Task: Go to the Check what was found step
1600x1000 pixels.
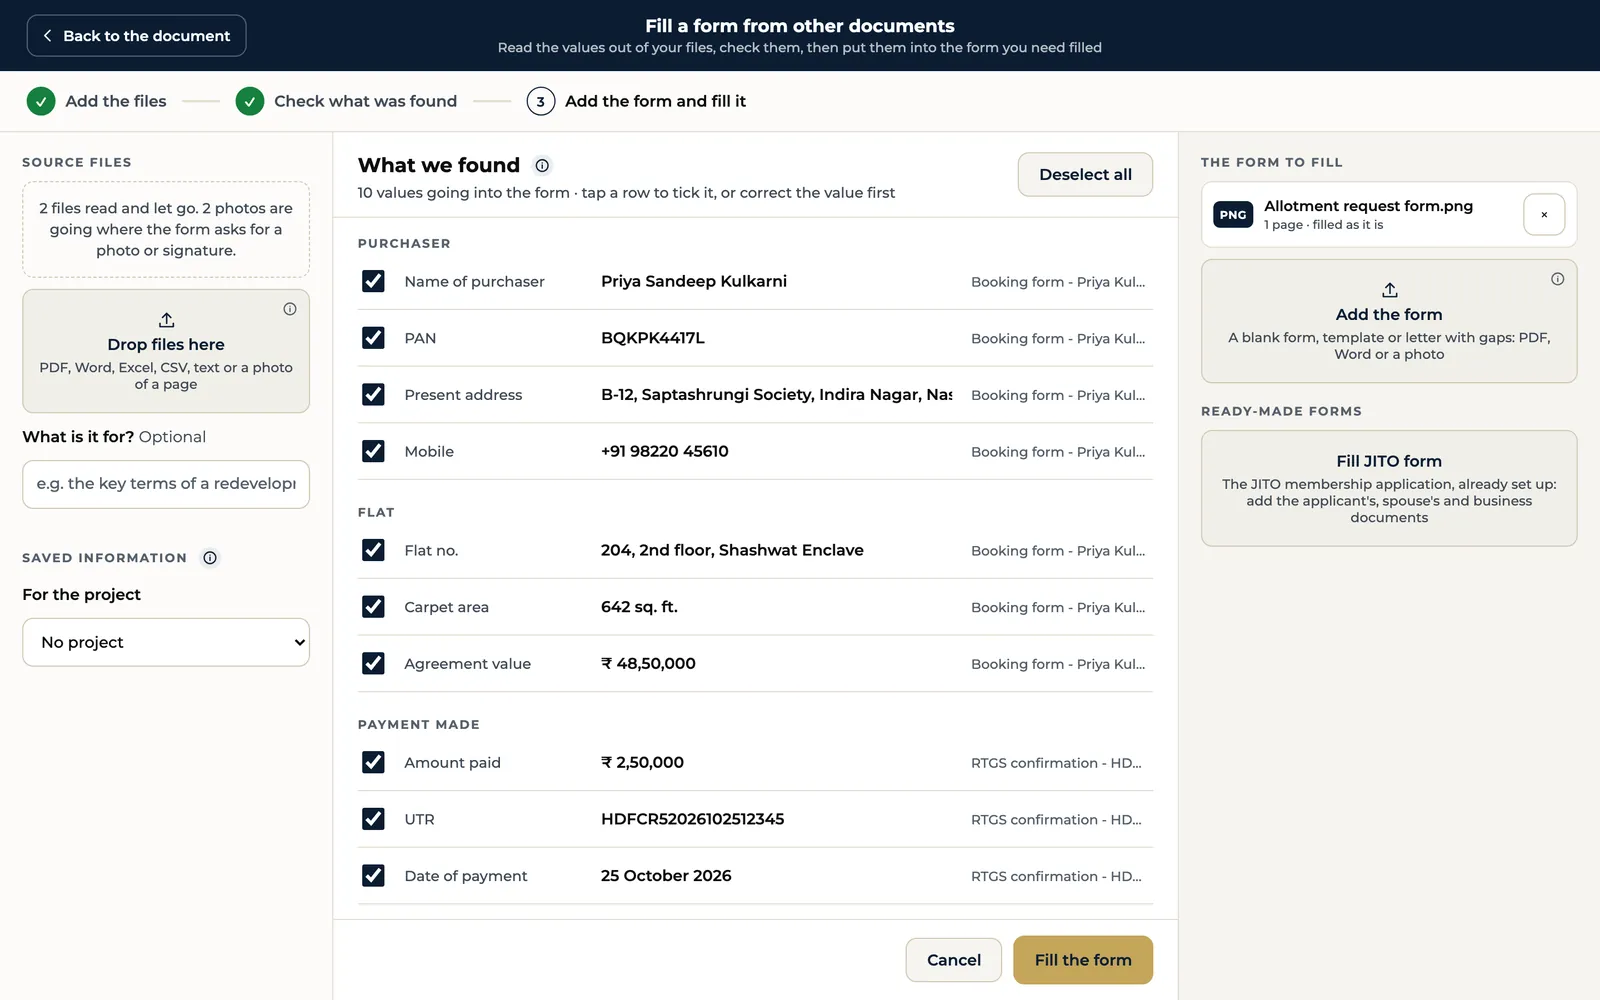Action: pos(346,101)
